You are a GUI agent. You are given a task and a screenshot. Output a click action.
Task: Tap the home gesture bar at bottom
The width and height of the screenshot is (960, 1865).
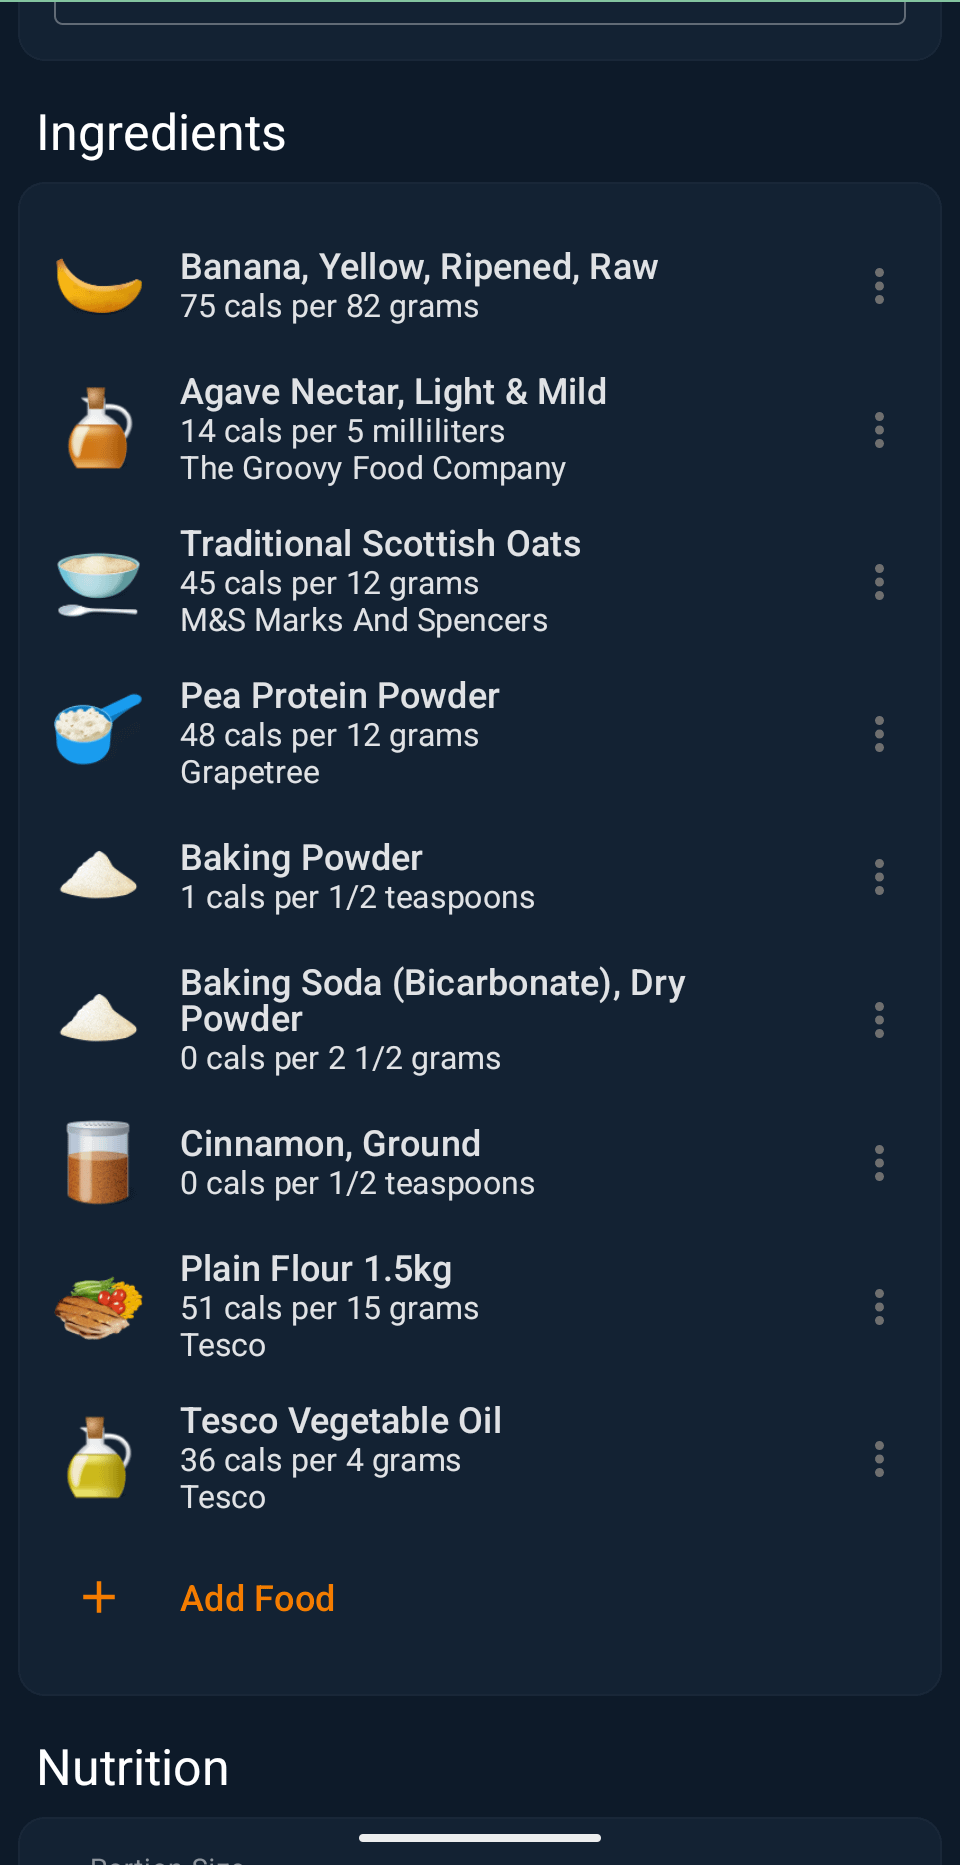(x=480, y=1838)
